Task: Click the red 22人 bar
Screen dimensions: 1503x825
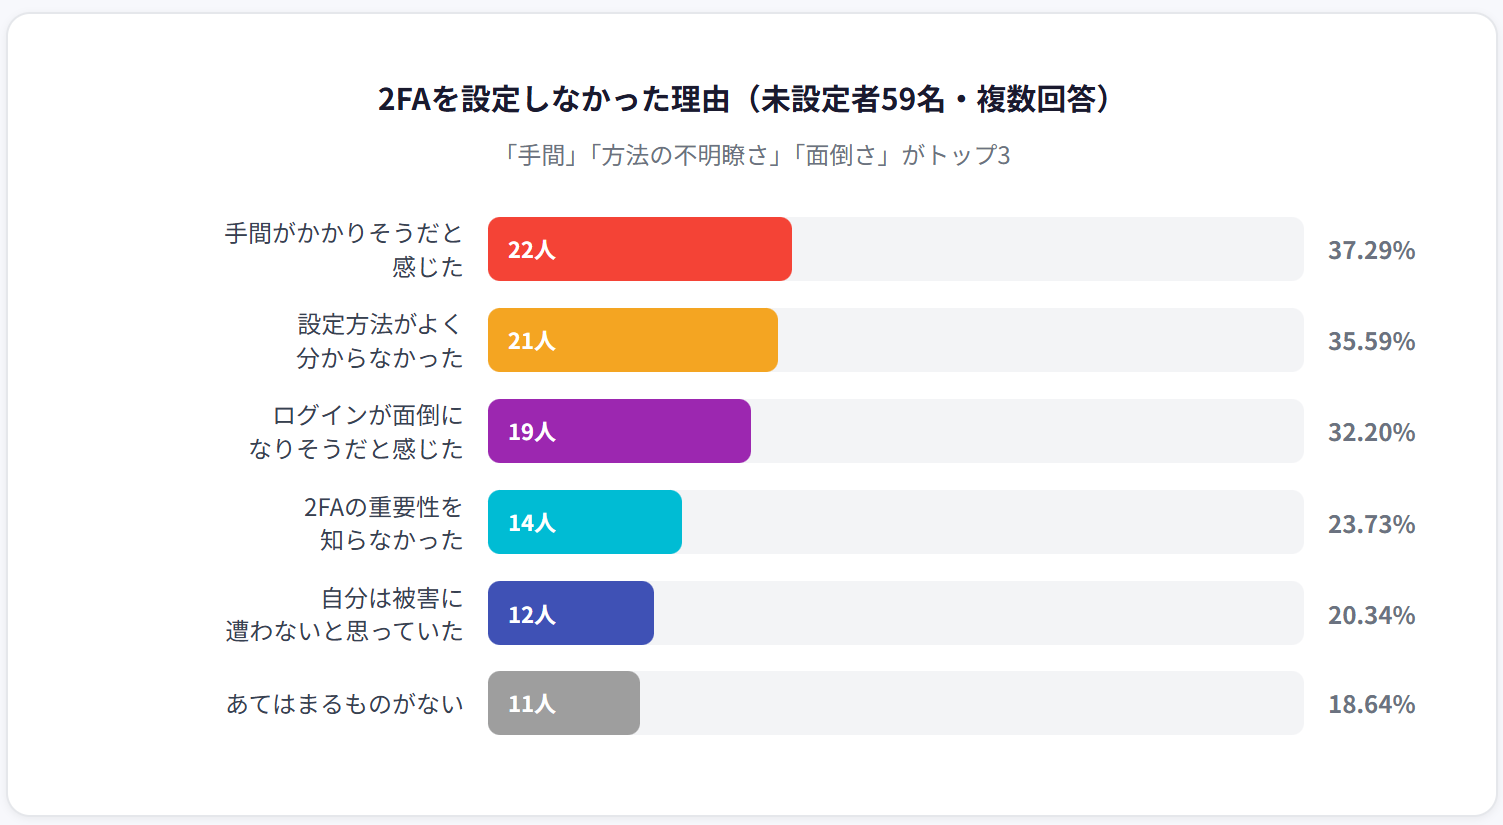Action: (x=640, y=249)
